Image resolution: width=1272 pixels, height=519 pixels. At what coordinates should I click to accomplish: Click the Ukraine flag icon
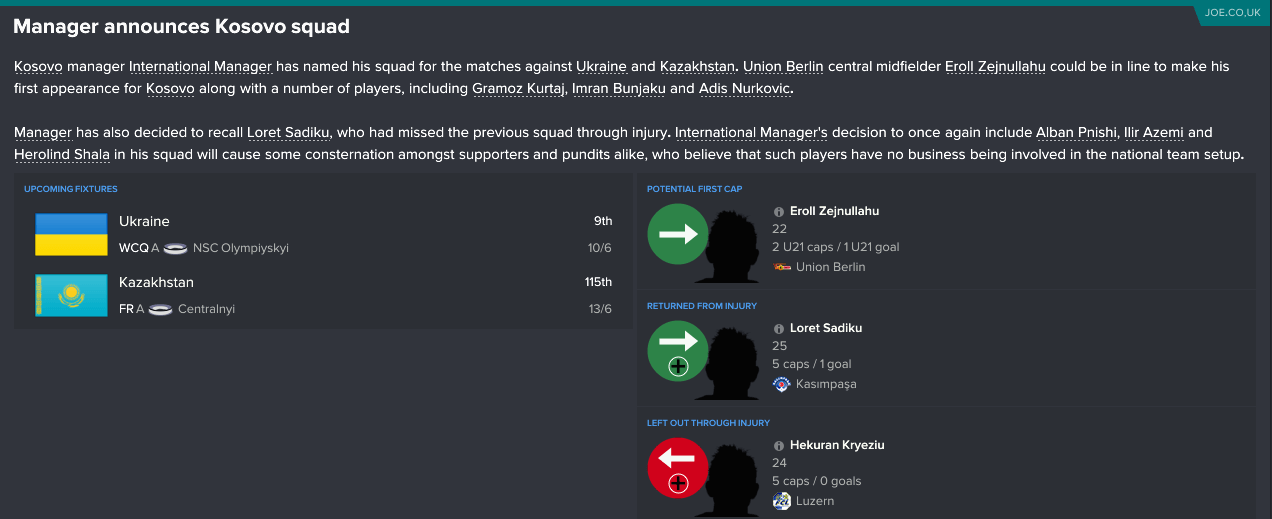coord(71,234)
